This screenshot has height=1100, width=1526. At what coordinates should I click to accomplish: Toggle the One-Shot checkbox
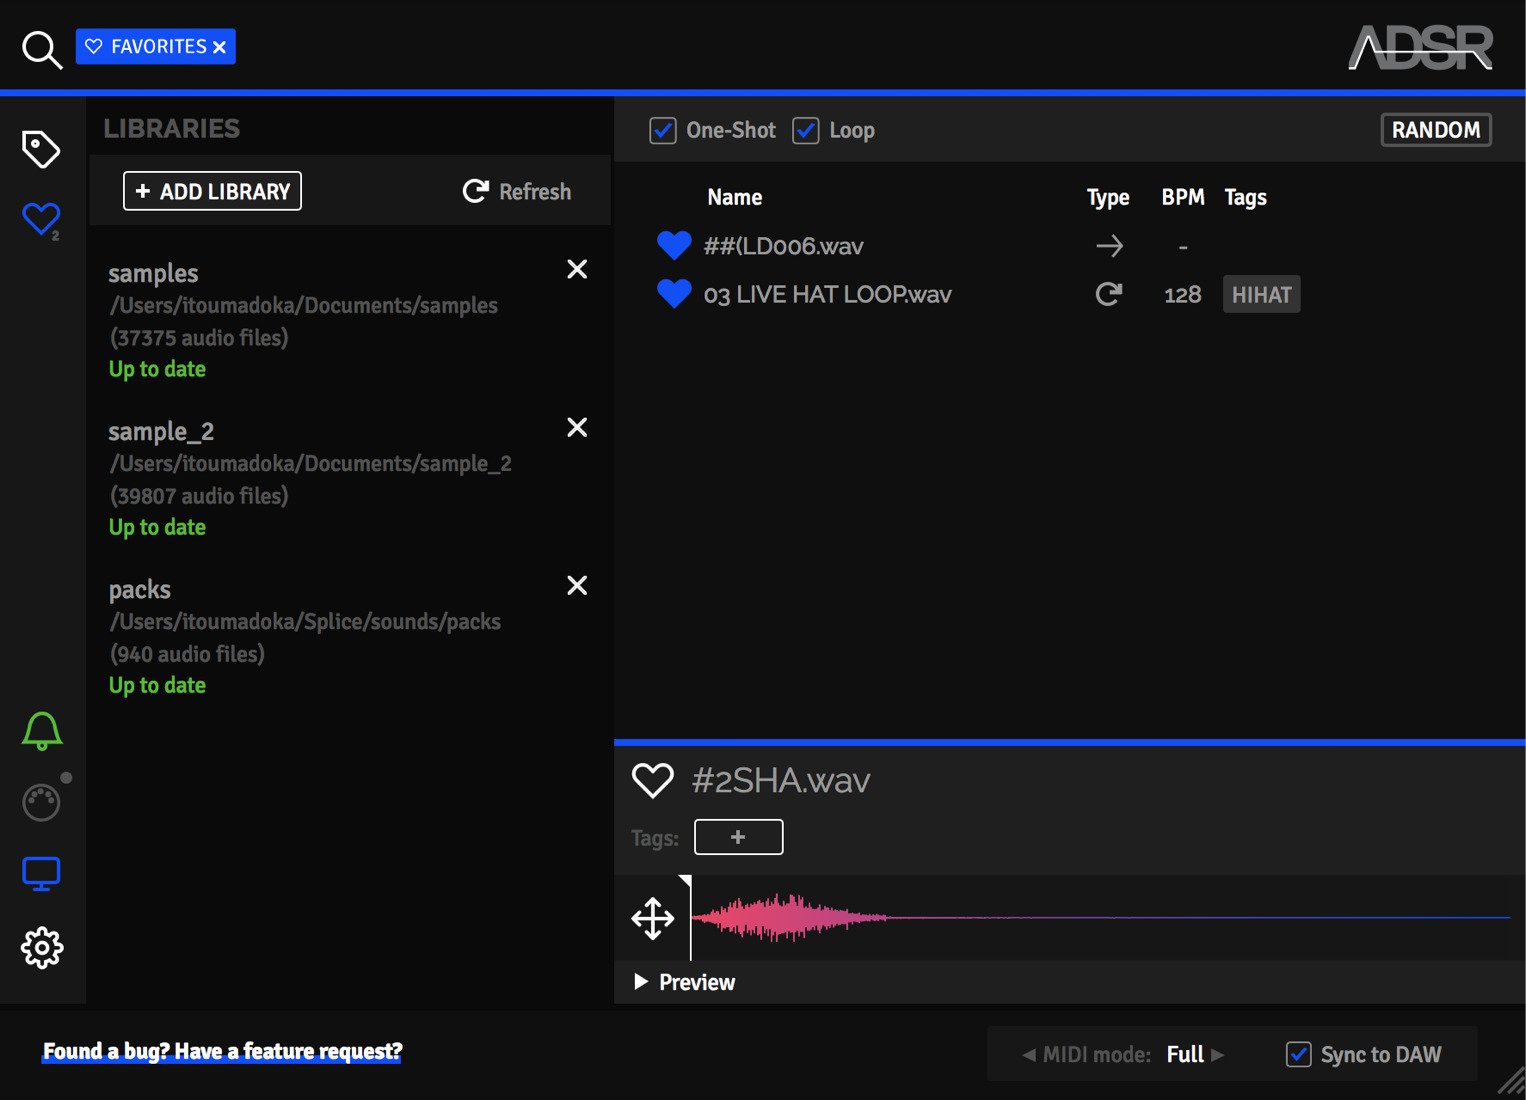(663, 130)
